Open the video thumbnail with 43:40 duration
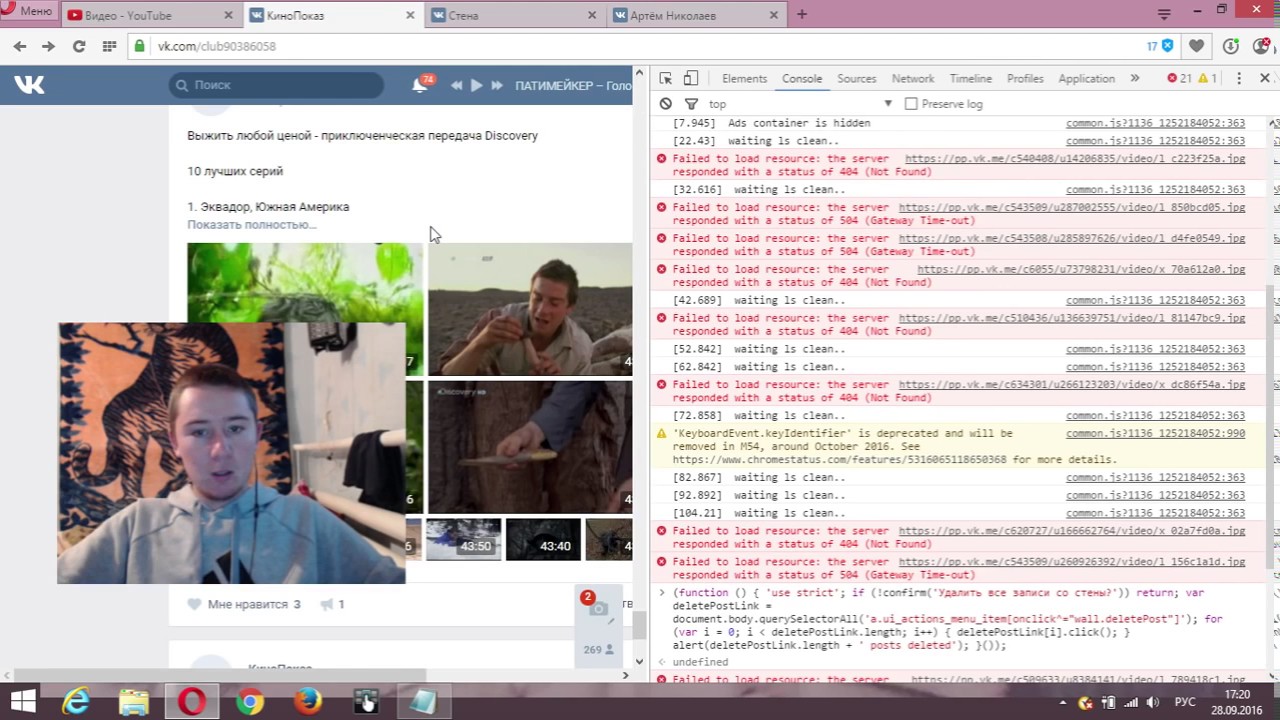Viewport: 1280px width, 720px height. 543,539
